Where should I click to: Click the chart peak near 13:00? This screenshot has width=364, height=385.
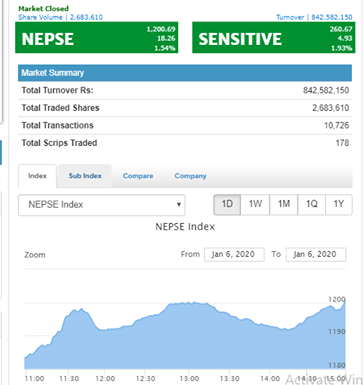tap(194, 302)
